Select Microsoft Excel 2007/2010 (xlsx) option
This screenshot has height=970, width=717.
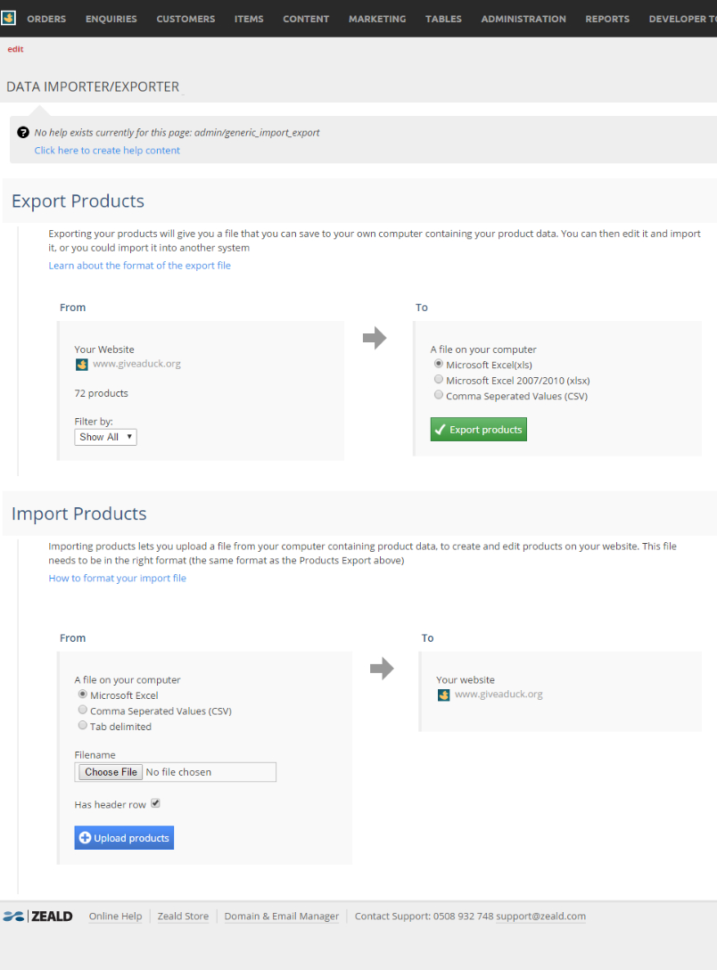point(439,380)
